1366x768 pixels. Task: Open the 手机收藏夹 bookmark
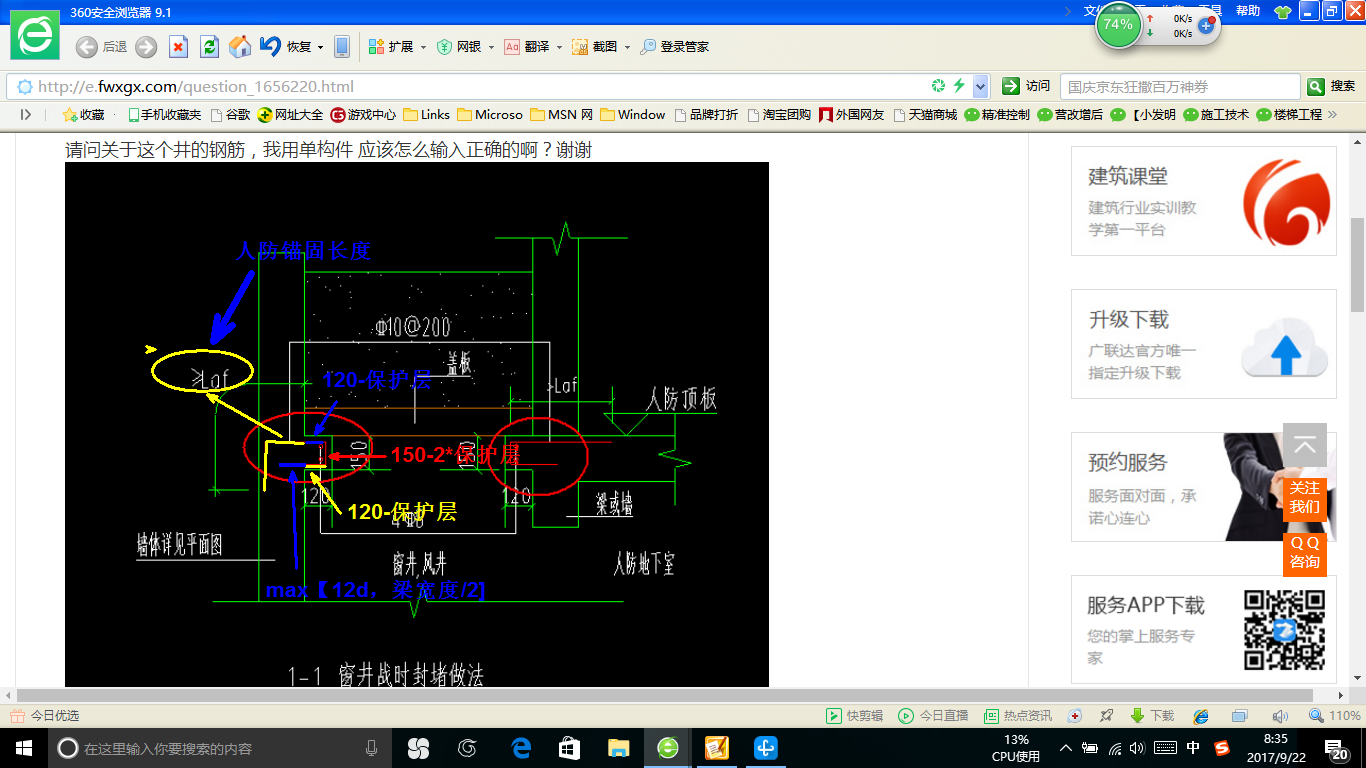pyautogui.click(x=164, y=115)
